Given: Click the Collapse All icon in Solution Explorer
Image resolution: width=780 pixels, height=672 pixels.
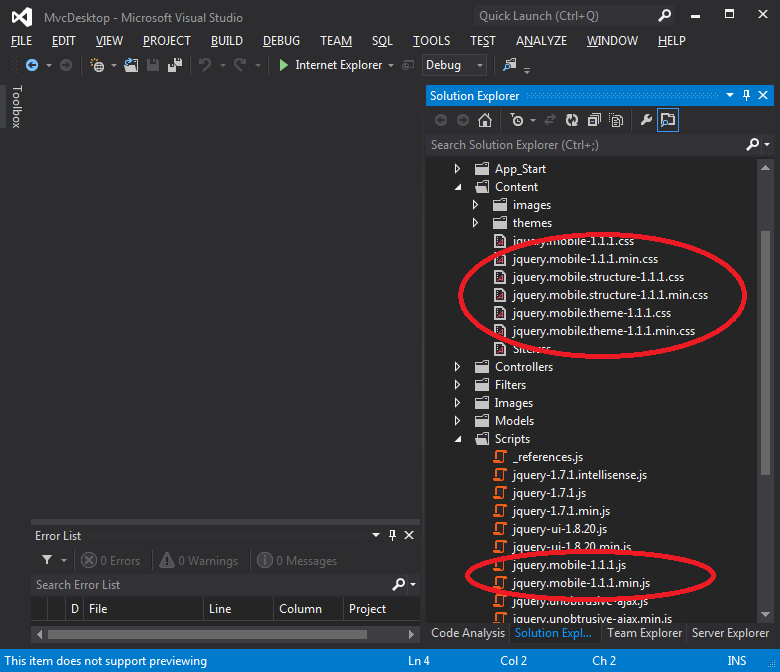Looking at the screenshot, I should point(594,120).
